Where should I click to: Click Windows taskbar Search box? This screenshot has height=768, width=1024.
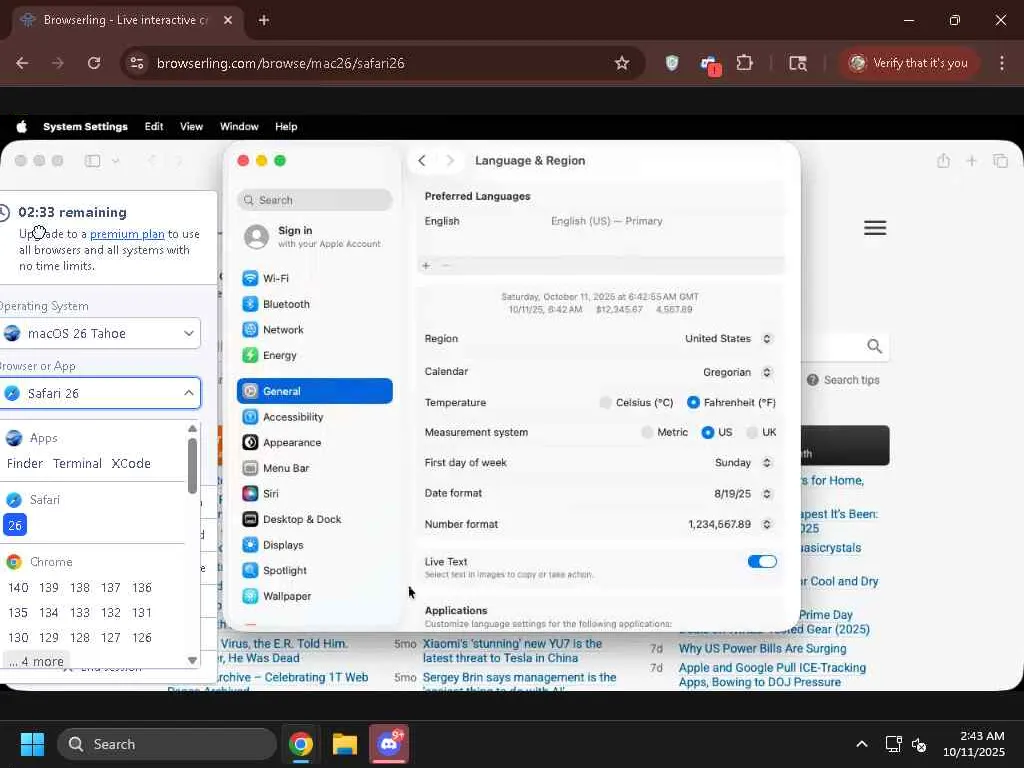pos(167,744)
